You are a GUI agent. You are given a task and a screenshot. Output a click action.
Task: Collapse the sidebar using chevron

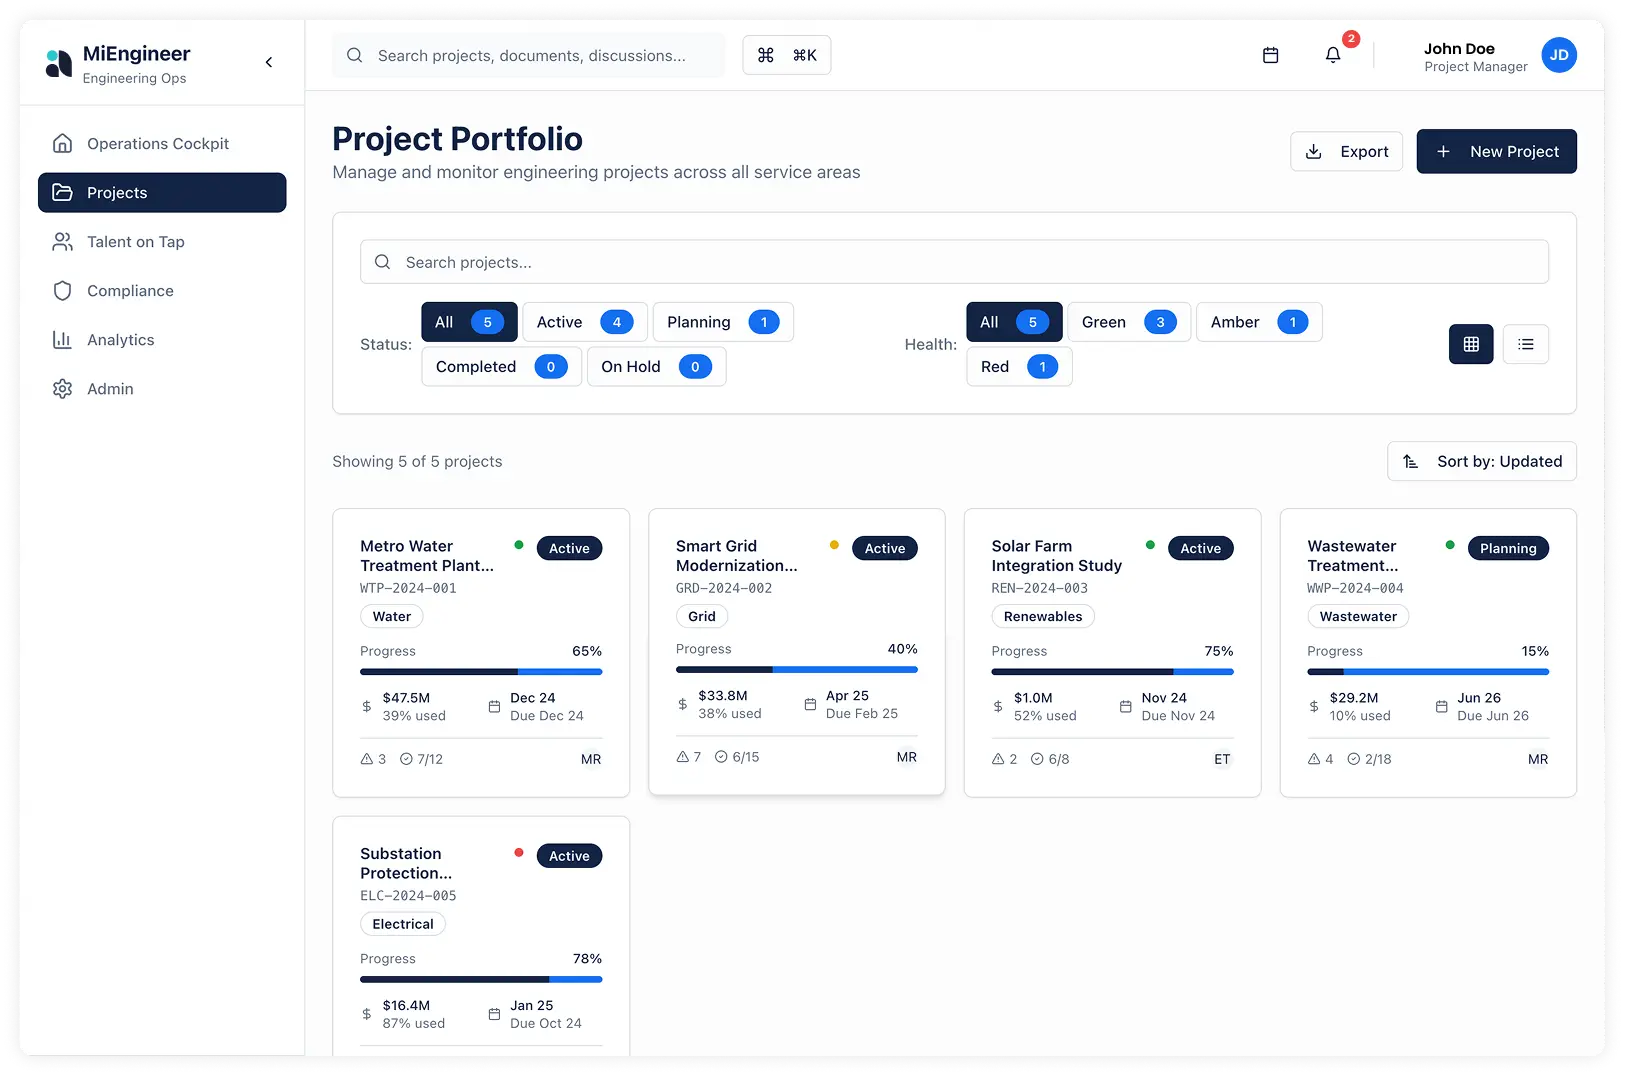tap(269, 62)
